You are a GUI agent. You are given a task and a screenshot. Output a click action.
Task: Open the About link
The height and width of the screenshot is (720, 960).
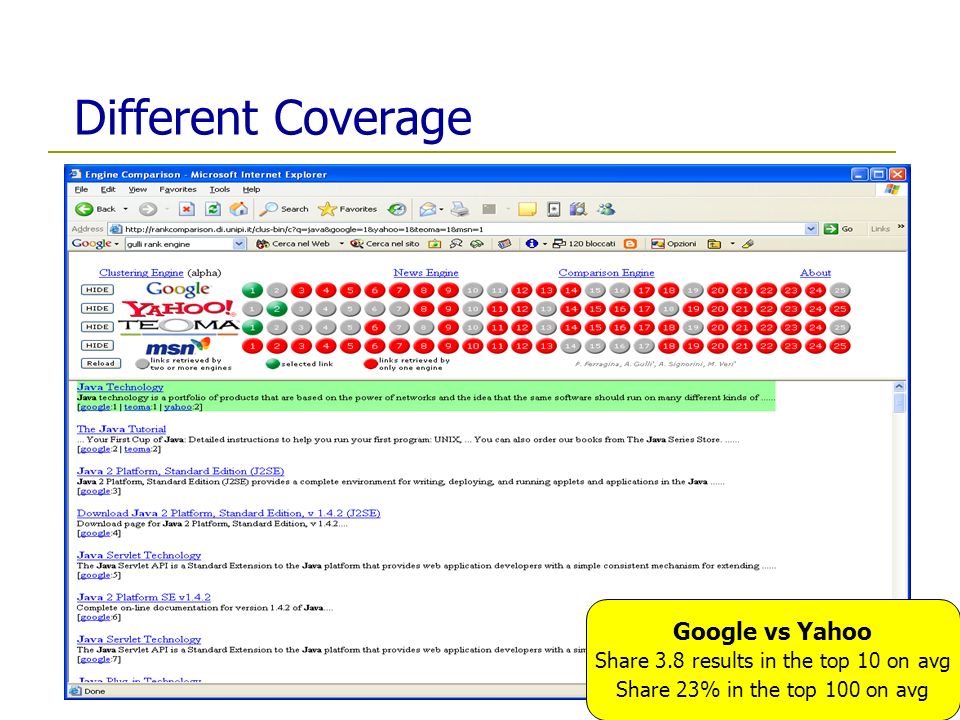816,273
